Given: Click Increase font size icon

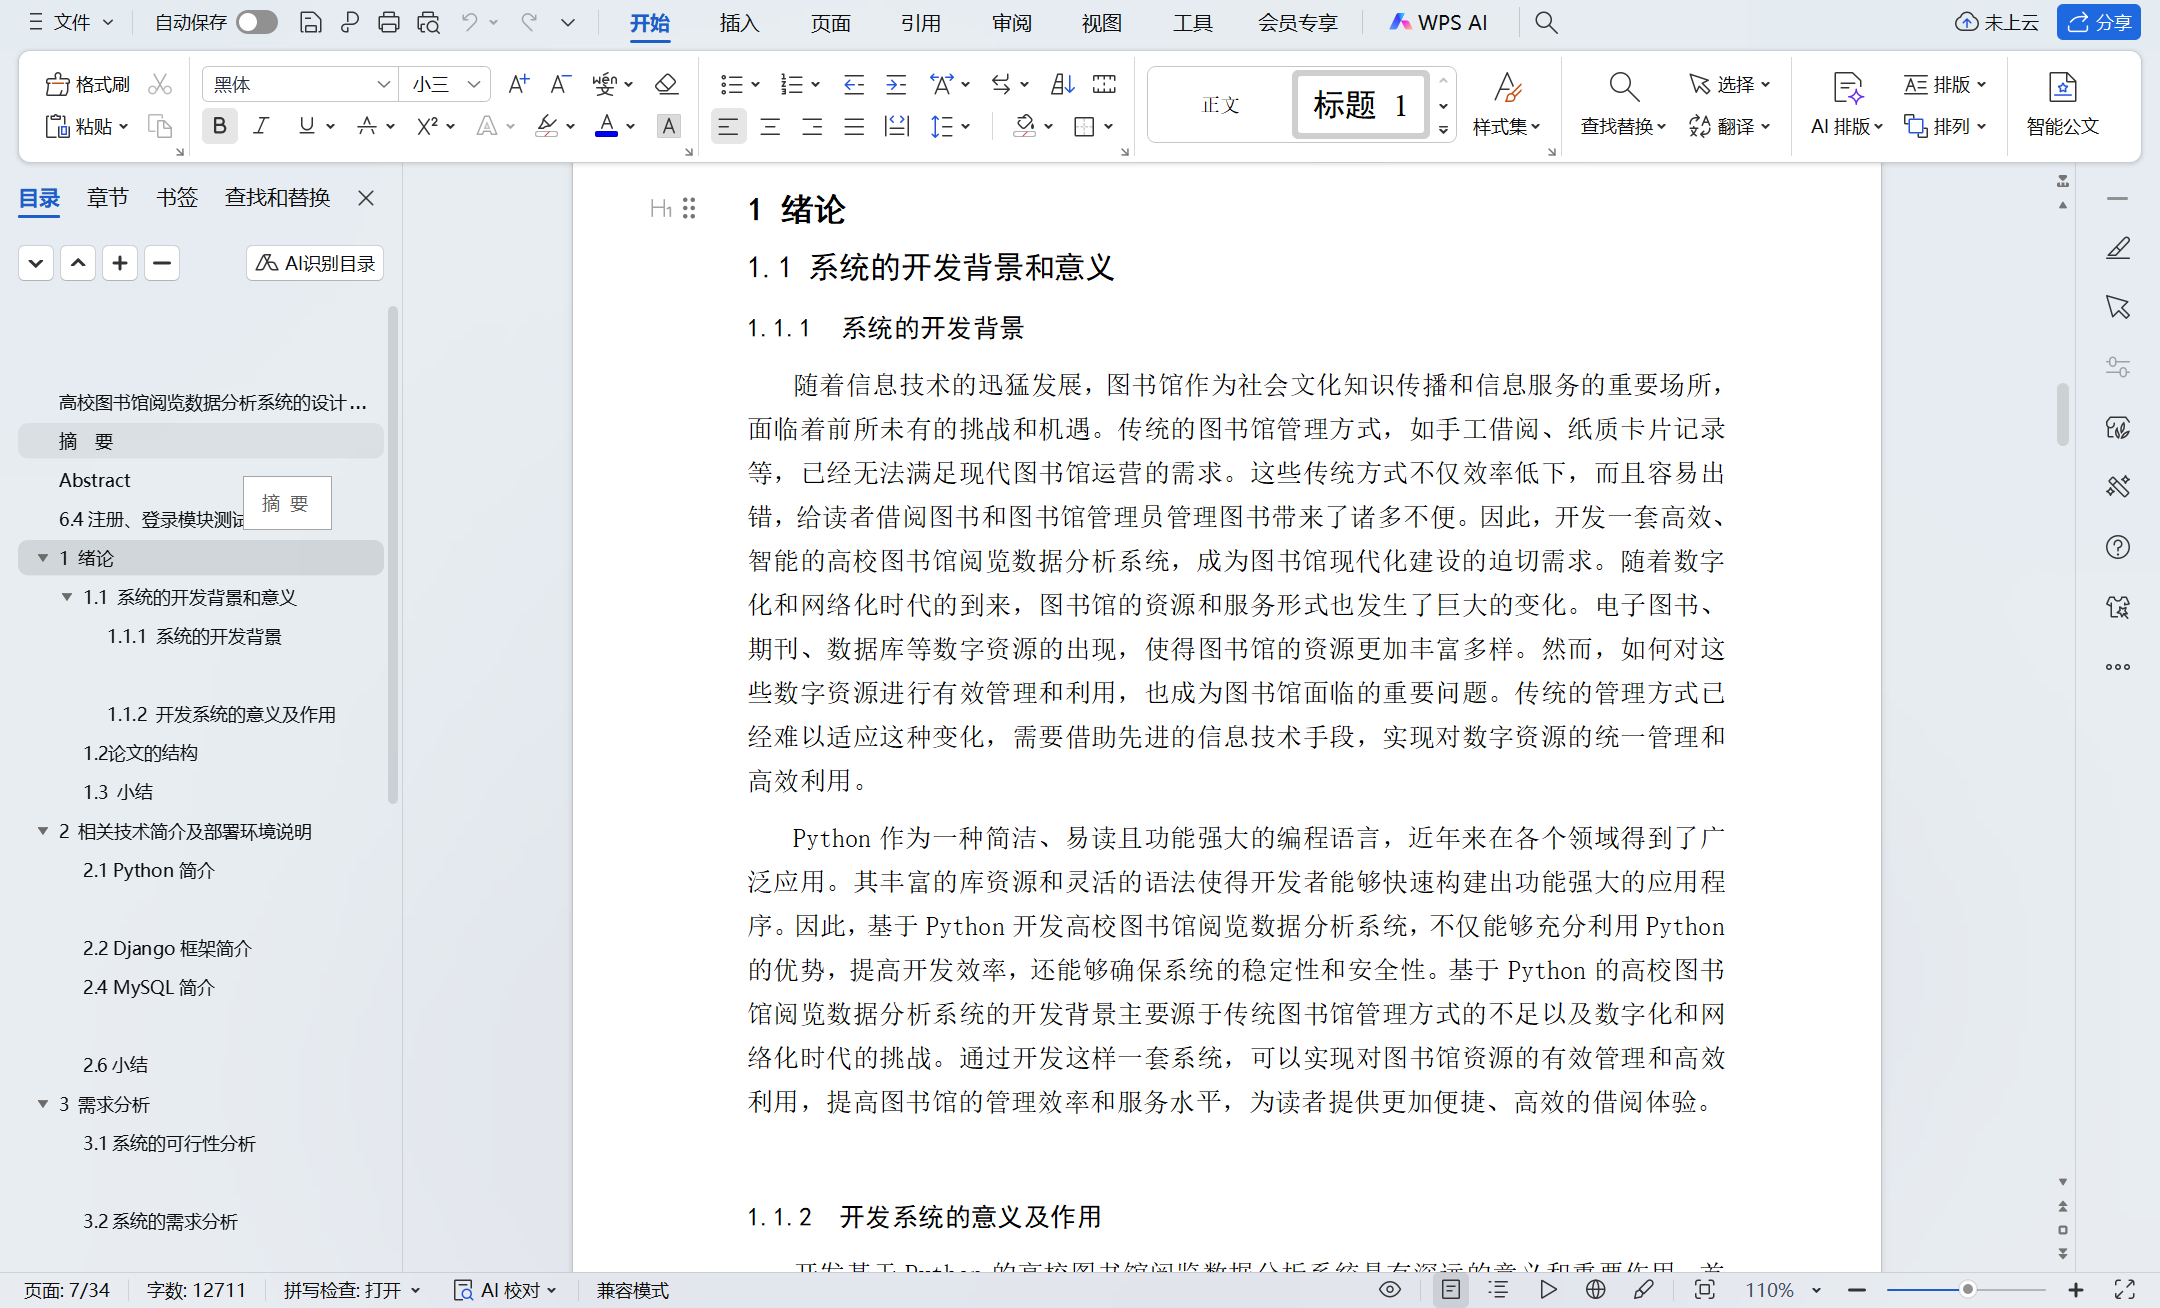Looking at the screenshot, I should click(x=518, y=84).
